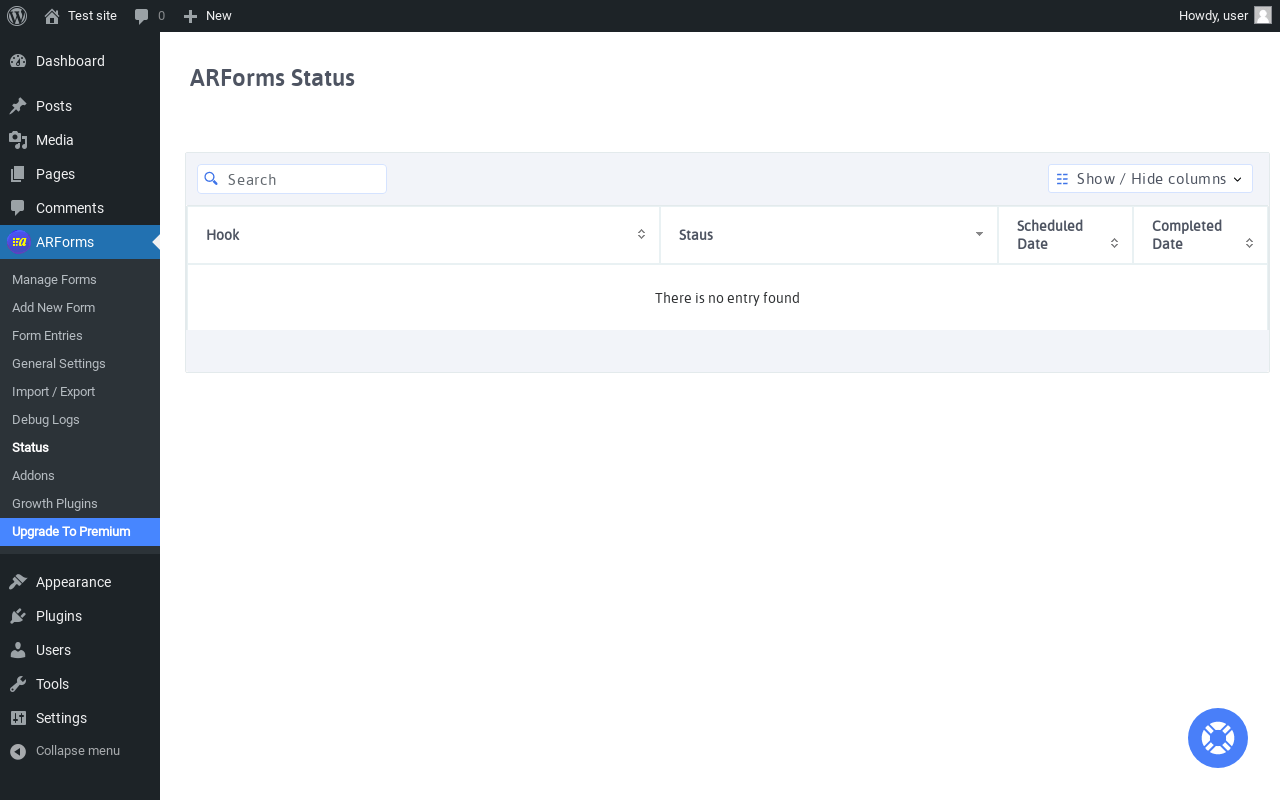The width and height of the screenshot is (1280, 800).
Task: Click the Settings sliders icon
Action: point(18,718)
